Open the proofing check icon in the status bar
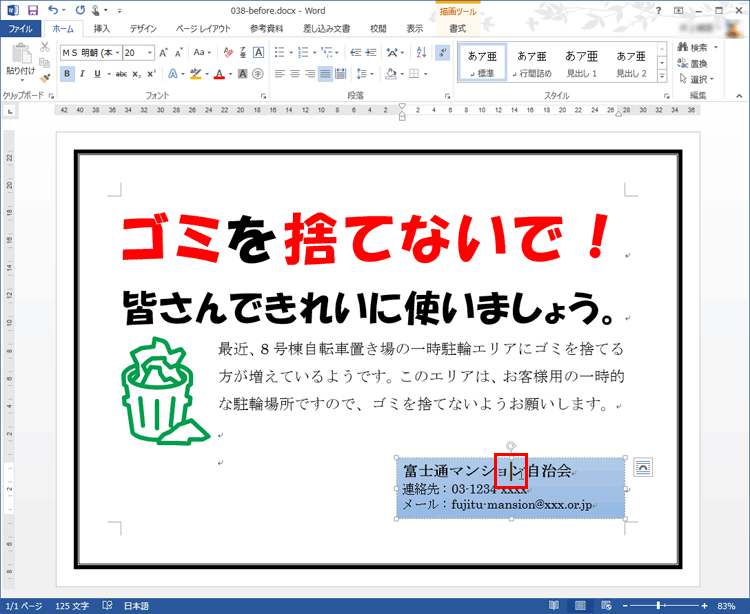This screenshot has height=614, width=750. pos(108,605)
